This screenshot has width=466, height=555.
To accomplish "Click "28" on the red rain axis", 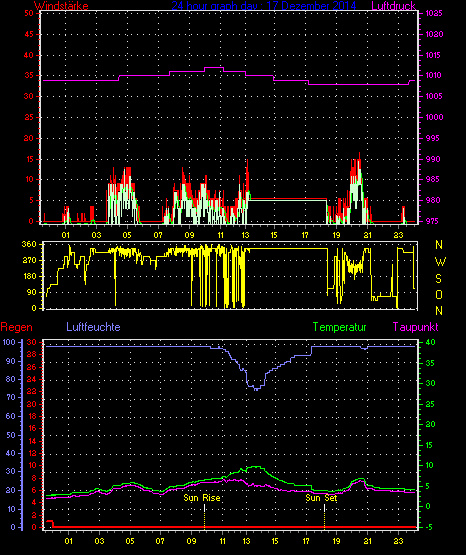I will (32, 354).
